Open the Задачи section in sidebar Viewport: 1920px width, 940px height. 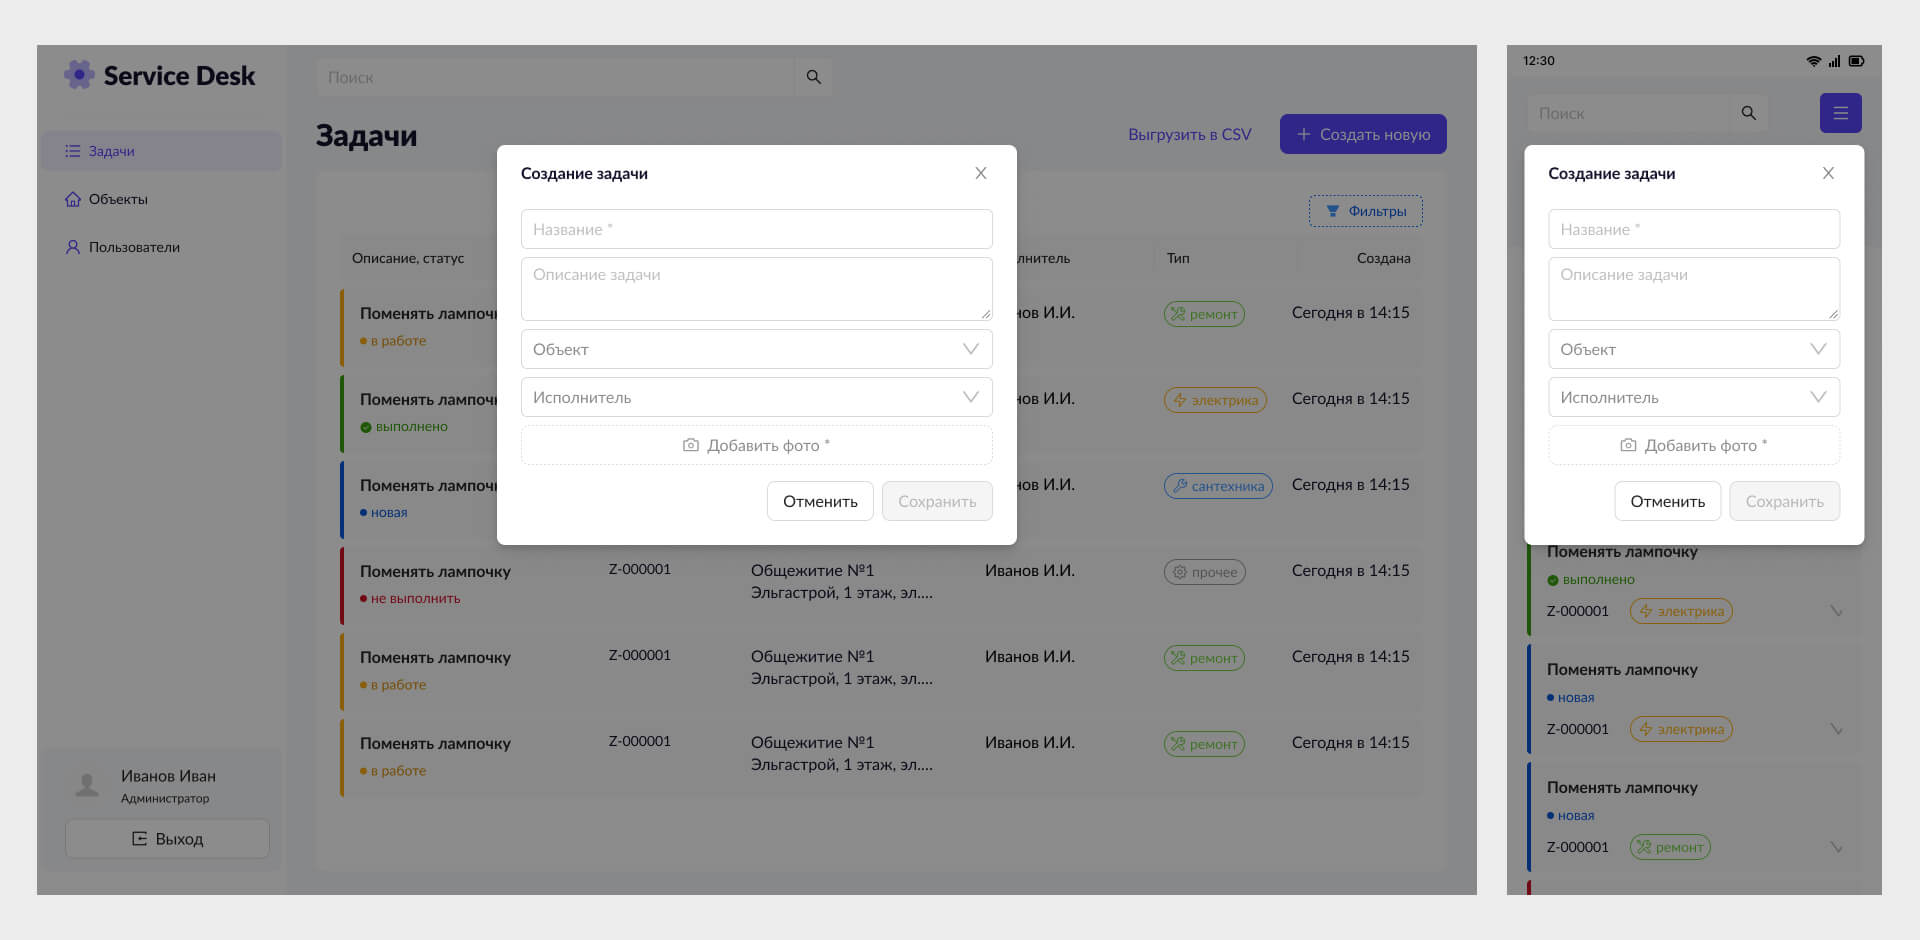pos(161,151)
